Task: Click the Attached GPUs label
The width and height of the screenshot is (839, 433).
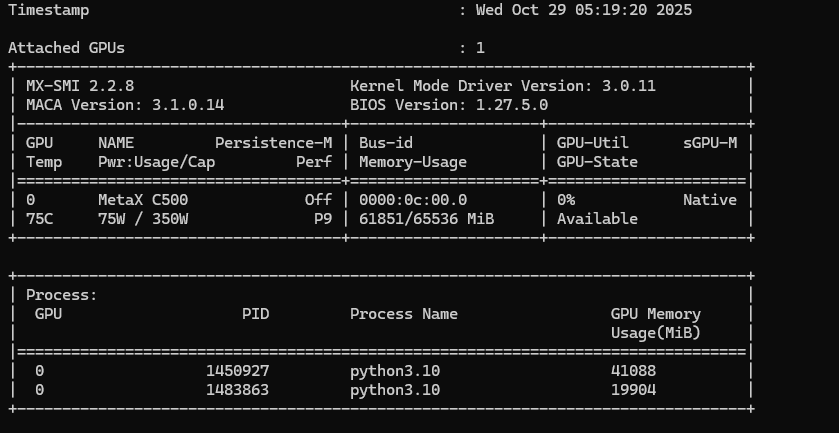Action: pos(66,48)
